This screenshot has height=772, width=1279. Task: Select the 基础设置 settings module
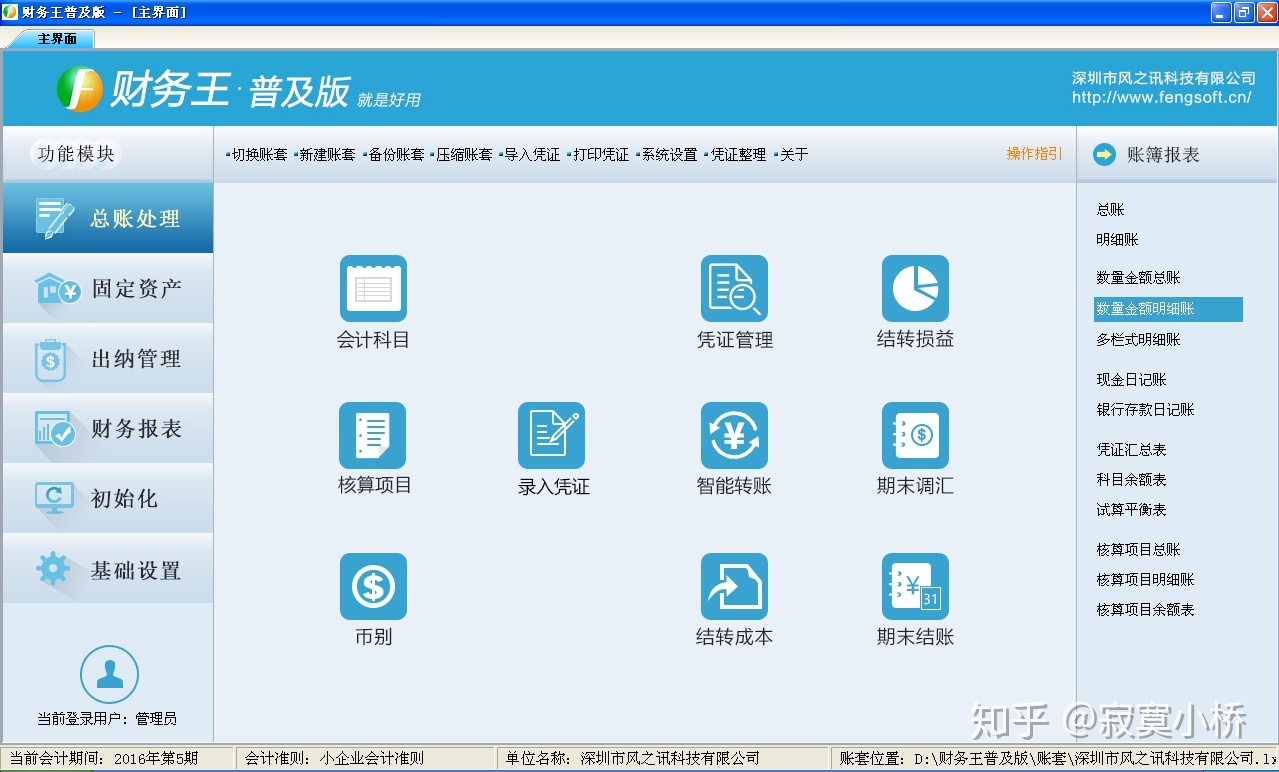coord(107,568)
